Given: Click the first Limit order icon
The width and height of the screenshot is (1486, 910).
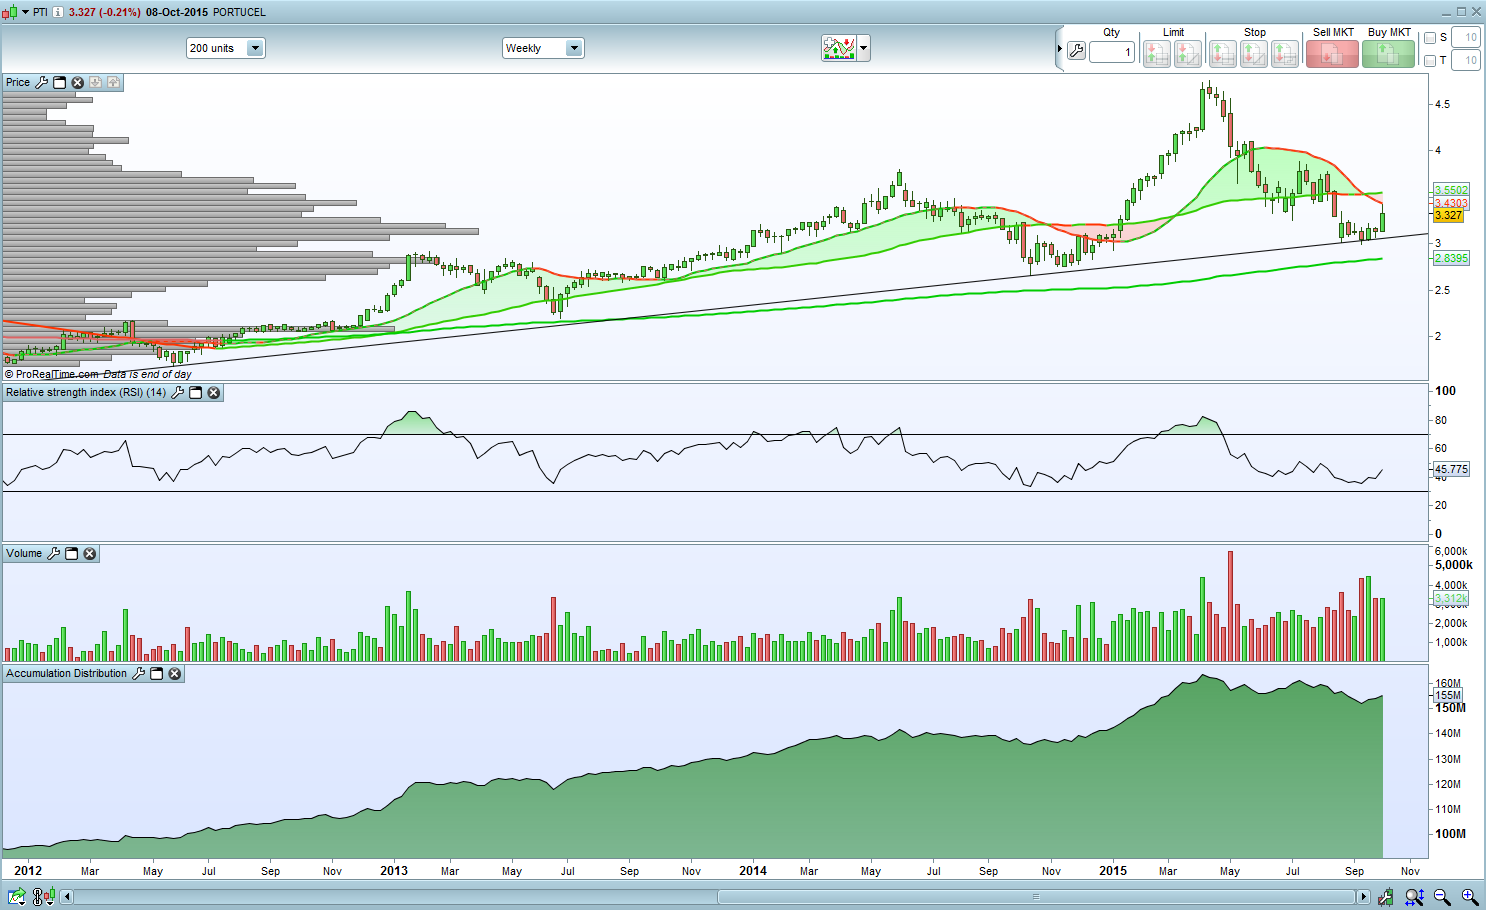Looking at the screenshot, I should point(1156,54).
